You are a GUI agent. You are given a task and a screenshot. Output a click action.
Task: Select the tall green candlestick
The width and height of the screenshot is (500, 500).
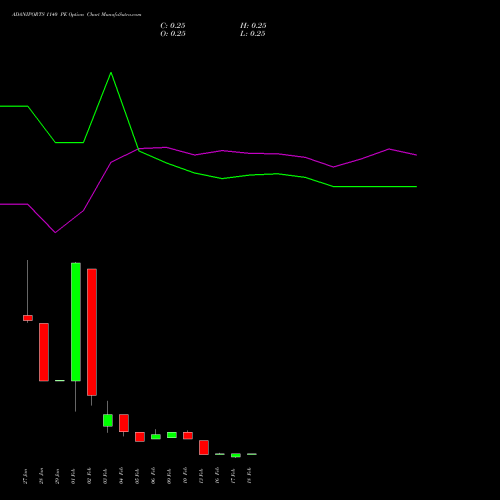(x=76, y=322)
